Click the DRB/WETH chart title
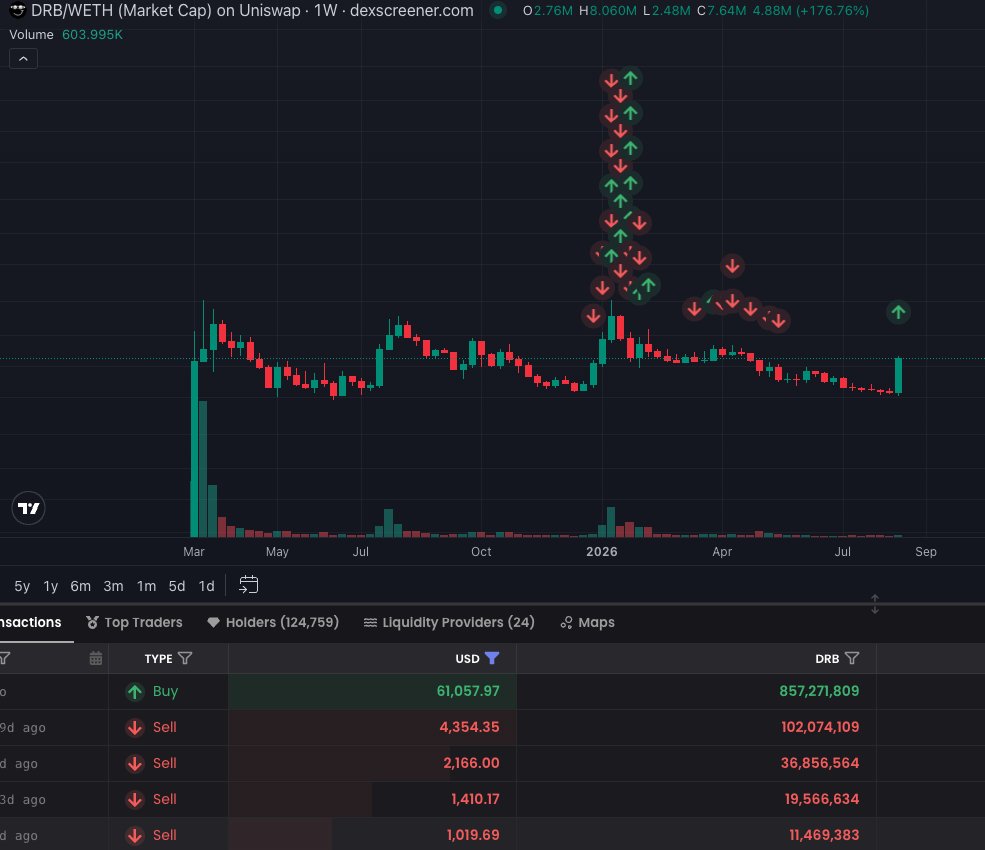 (252, 11)
